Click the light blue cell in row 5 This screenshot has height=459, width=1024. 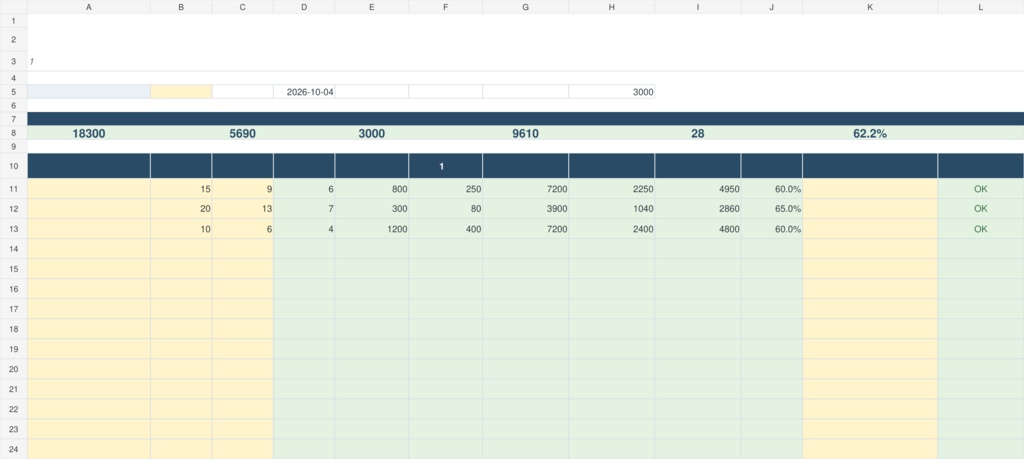coord(89,91)
